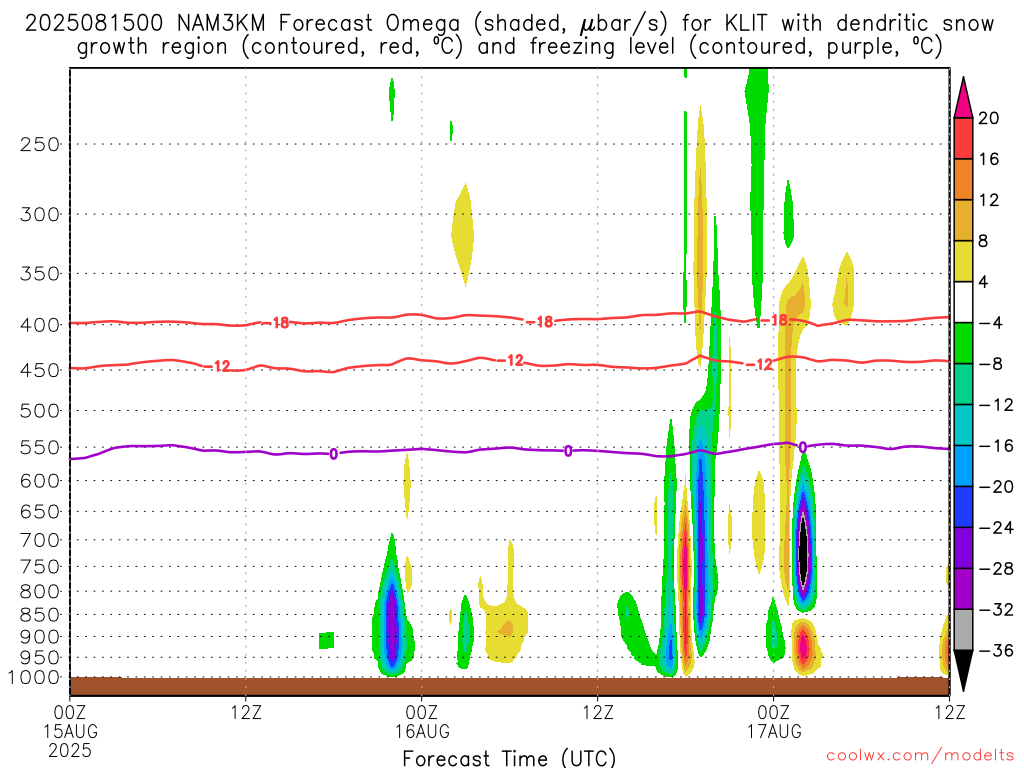The height and width of the screenshot is (768, 1024).
Task: Click the middle '-12' red contour label
Action: click(511, 360)
